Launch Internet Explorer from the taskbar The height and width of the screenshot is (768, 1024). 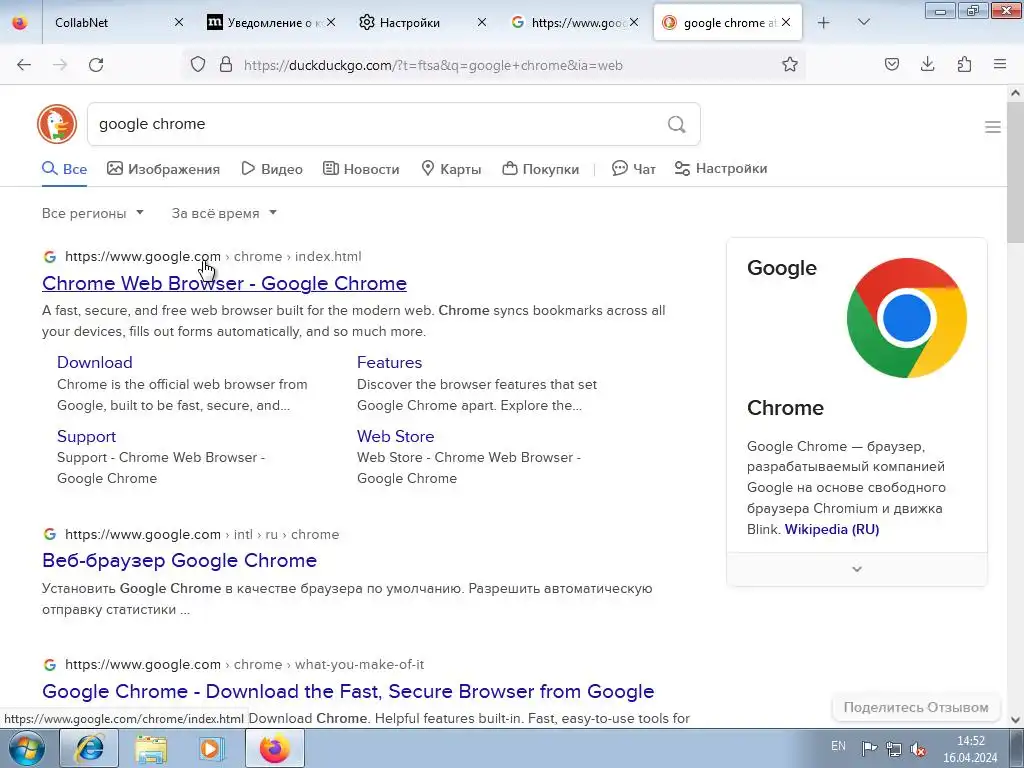(89, 748)
